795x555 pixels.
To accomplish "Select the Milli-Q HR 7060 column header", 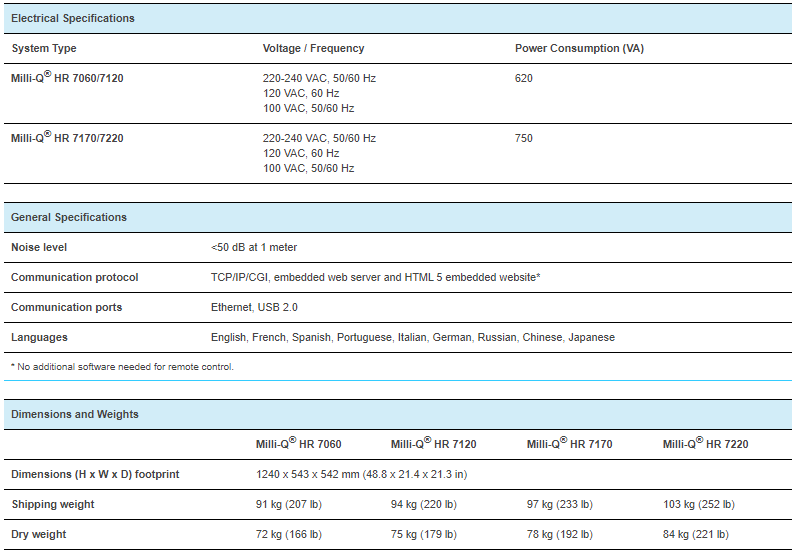I will [x=298, y=443].
